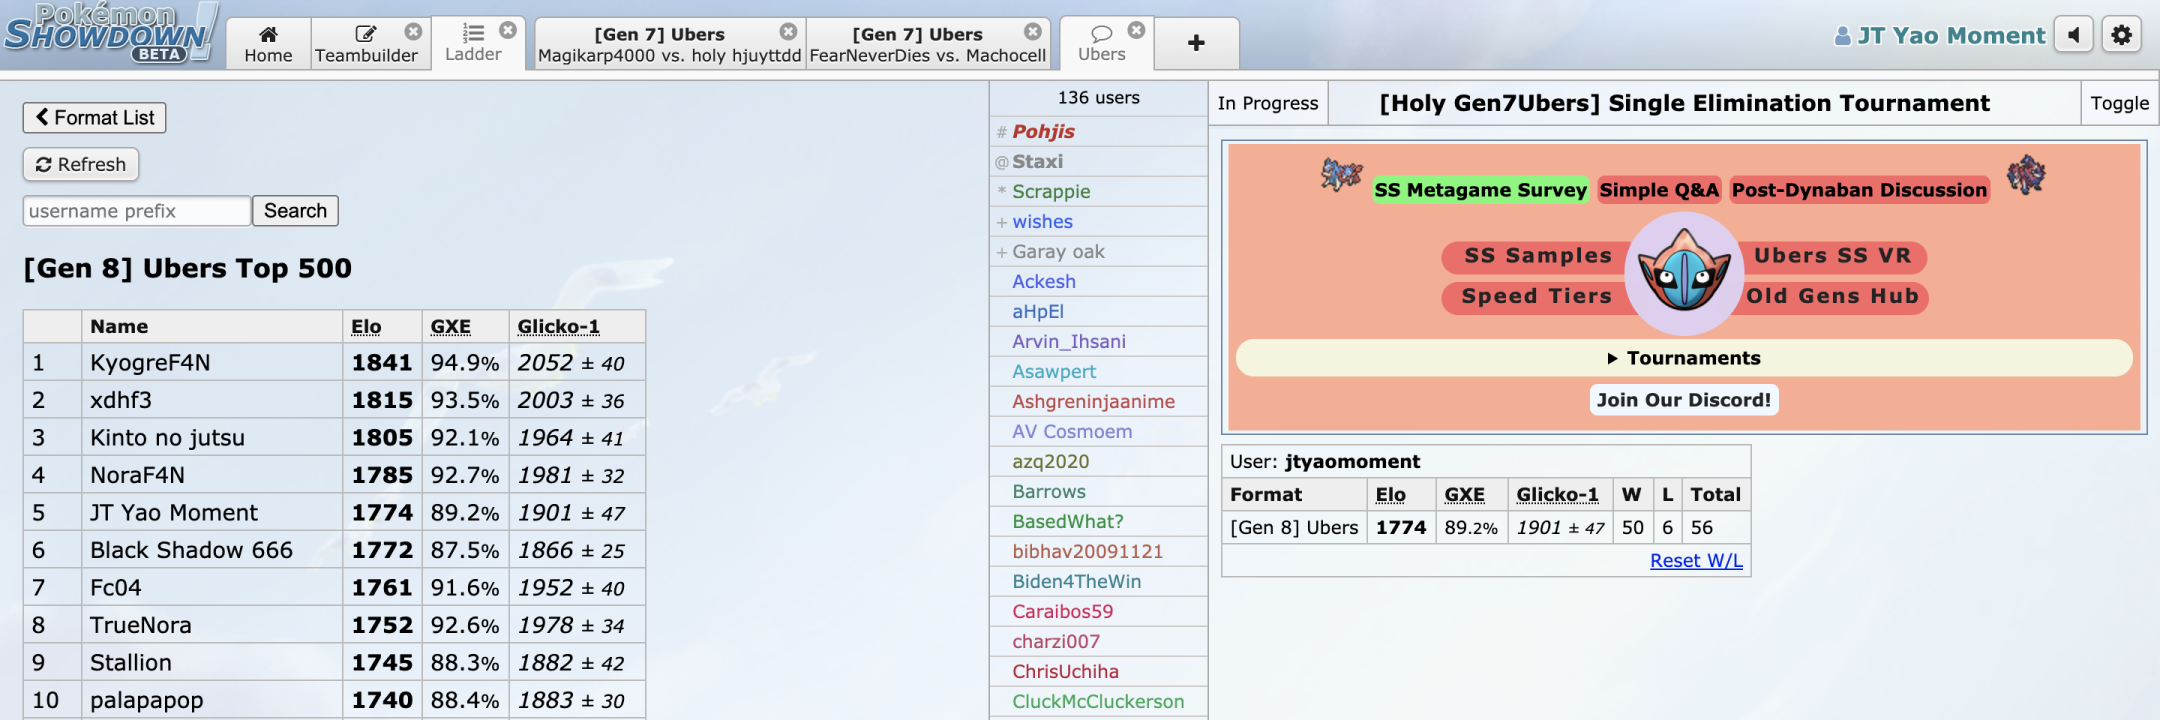Screen dimensions: 2160x720
Task: Go back to the Format List
Action: click(x=95, y=118)
